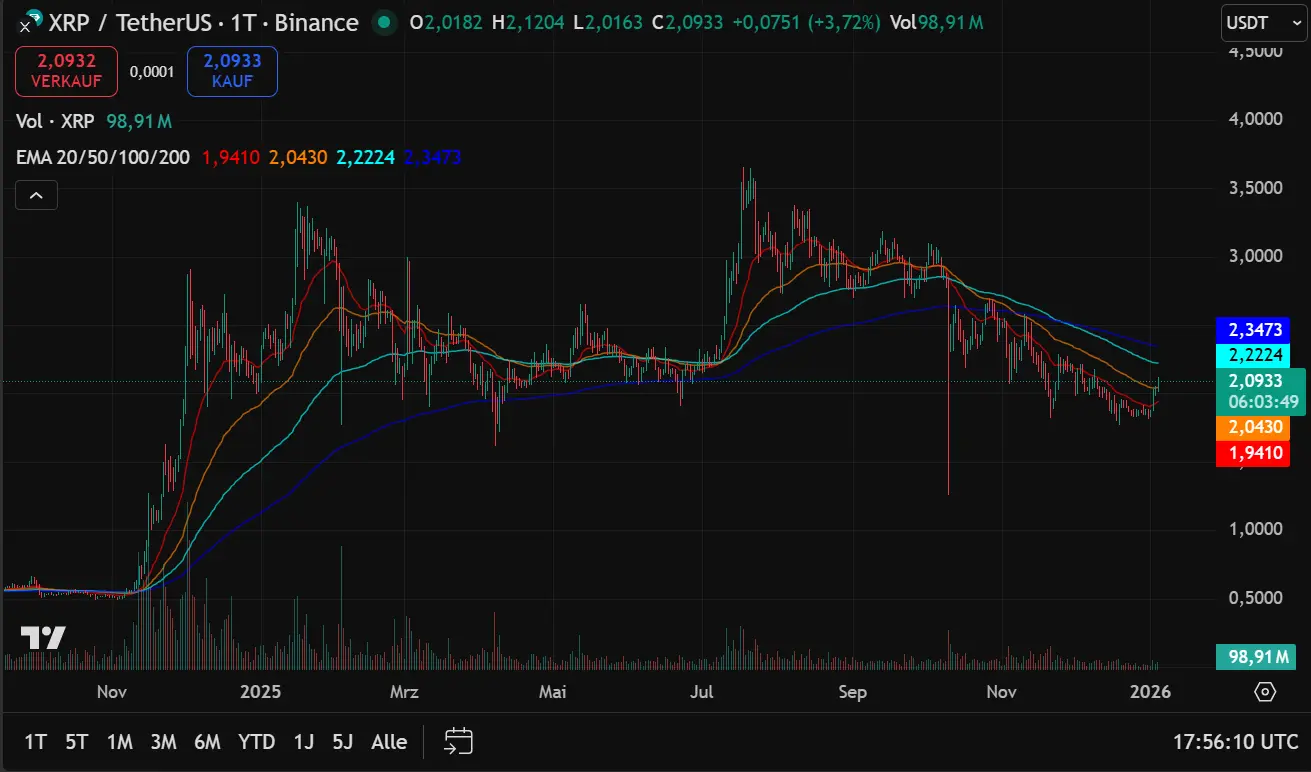Click the green market status dot

381,22
